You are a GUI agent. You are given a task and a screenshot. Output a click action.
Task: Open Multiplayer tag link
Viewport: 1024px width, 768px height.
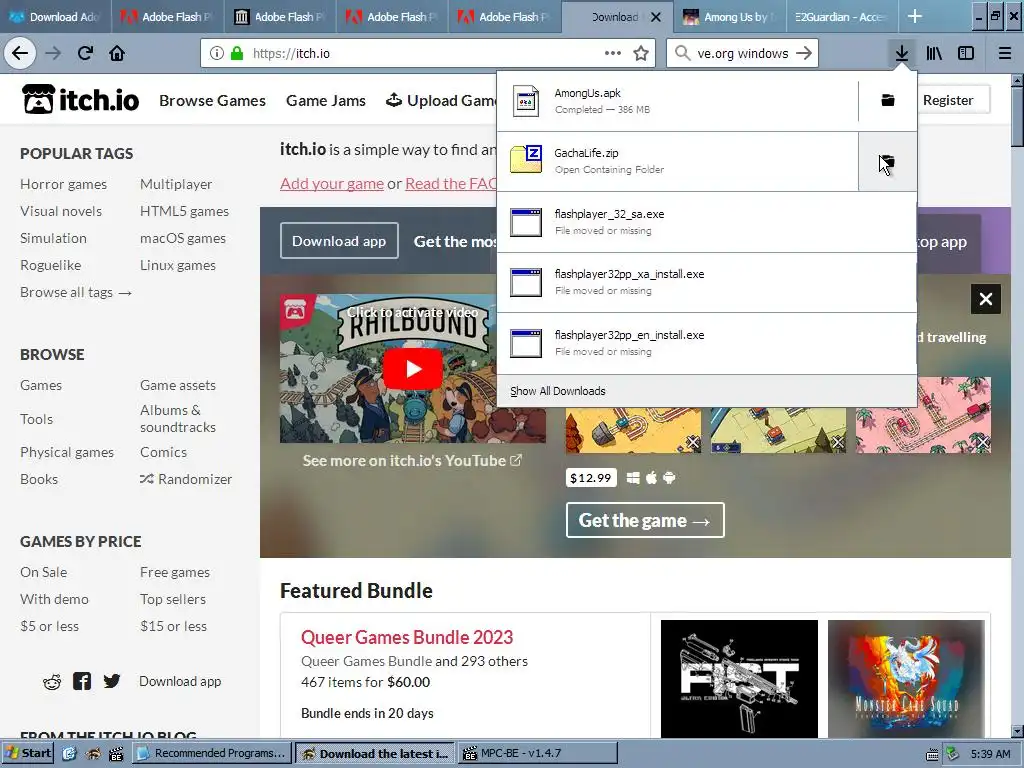pyautogui.click(x=176, y=184)
